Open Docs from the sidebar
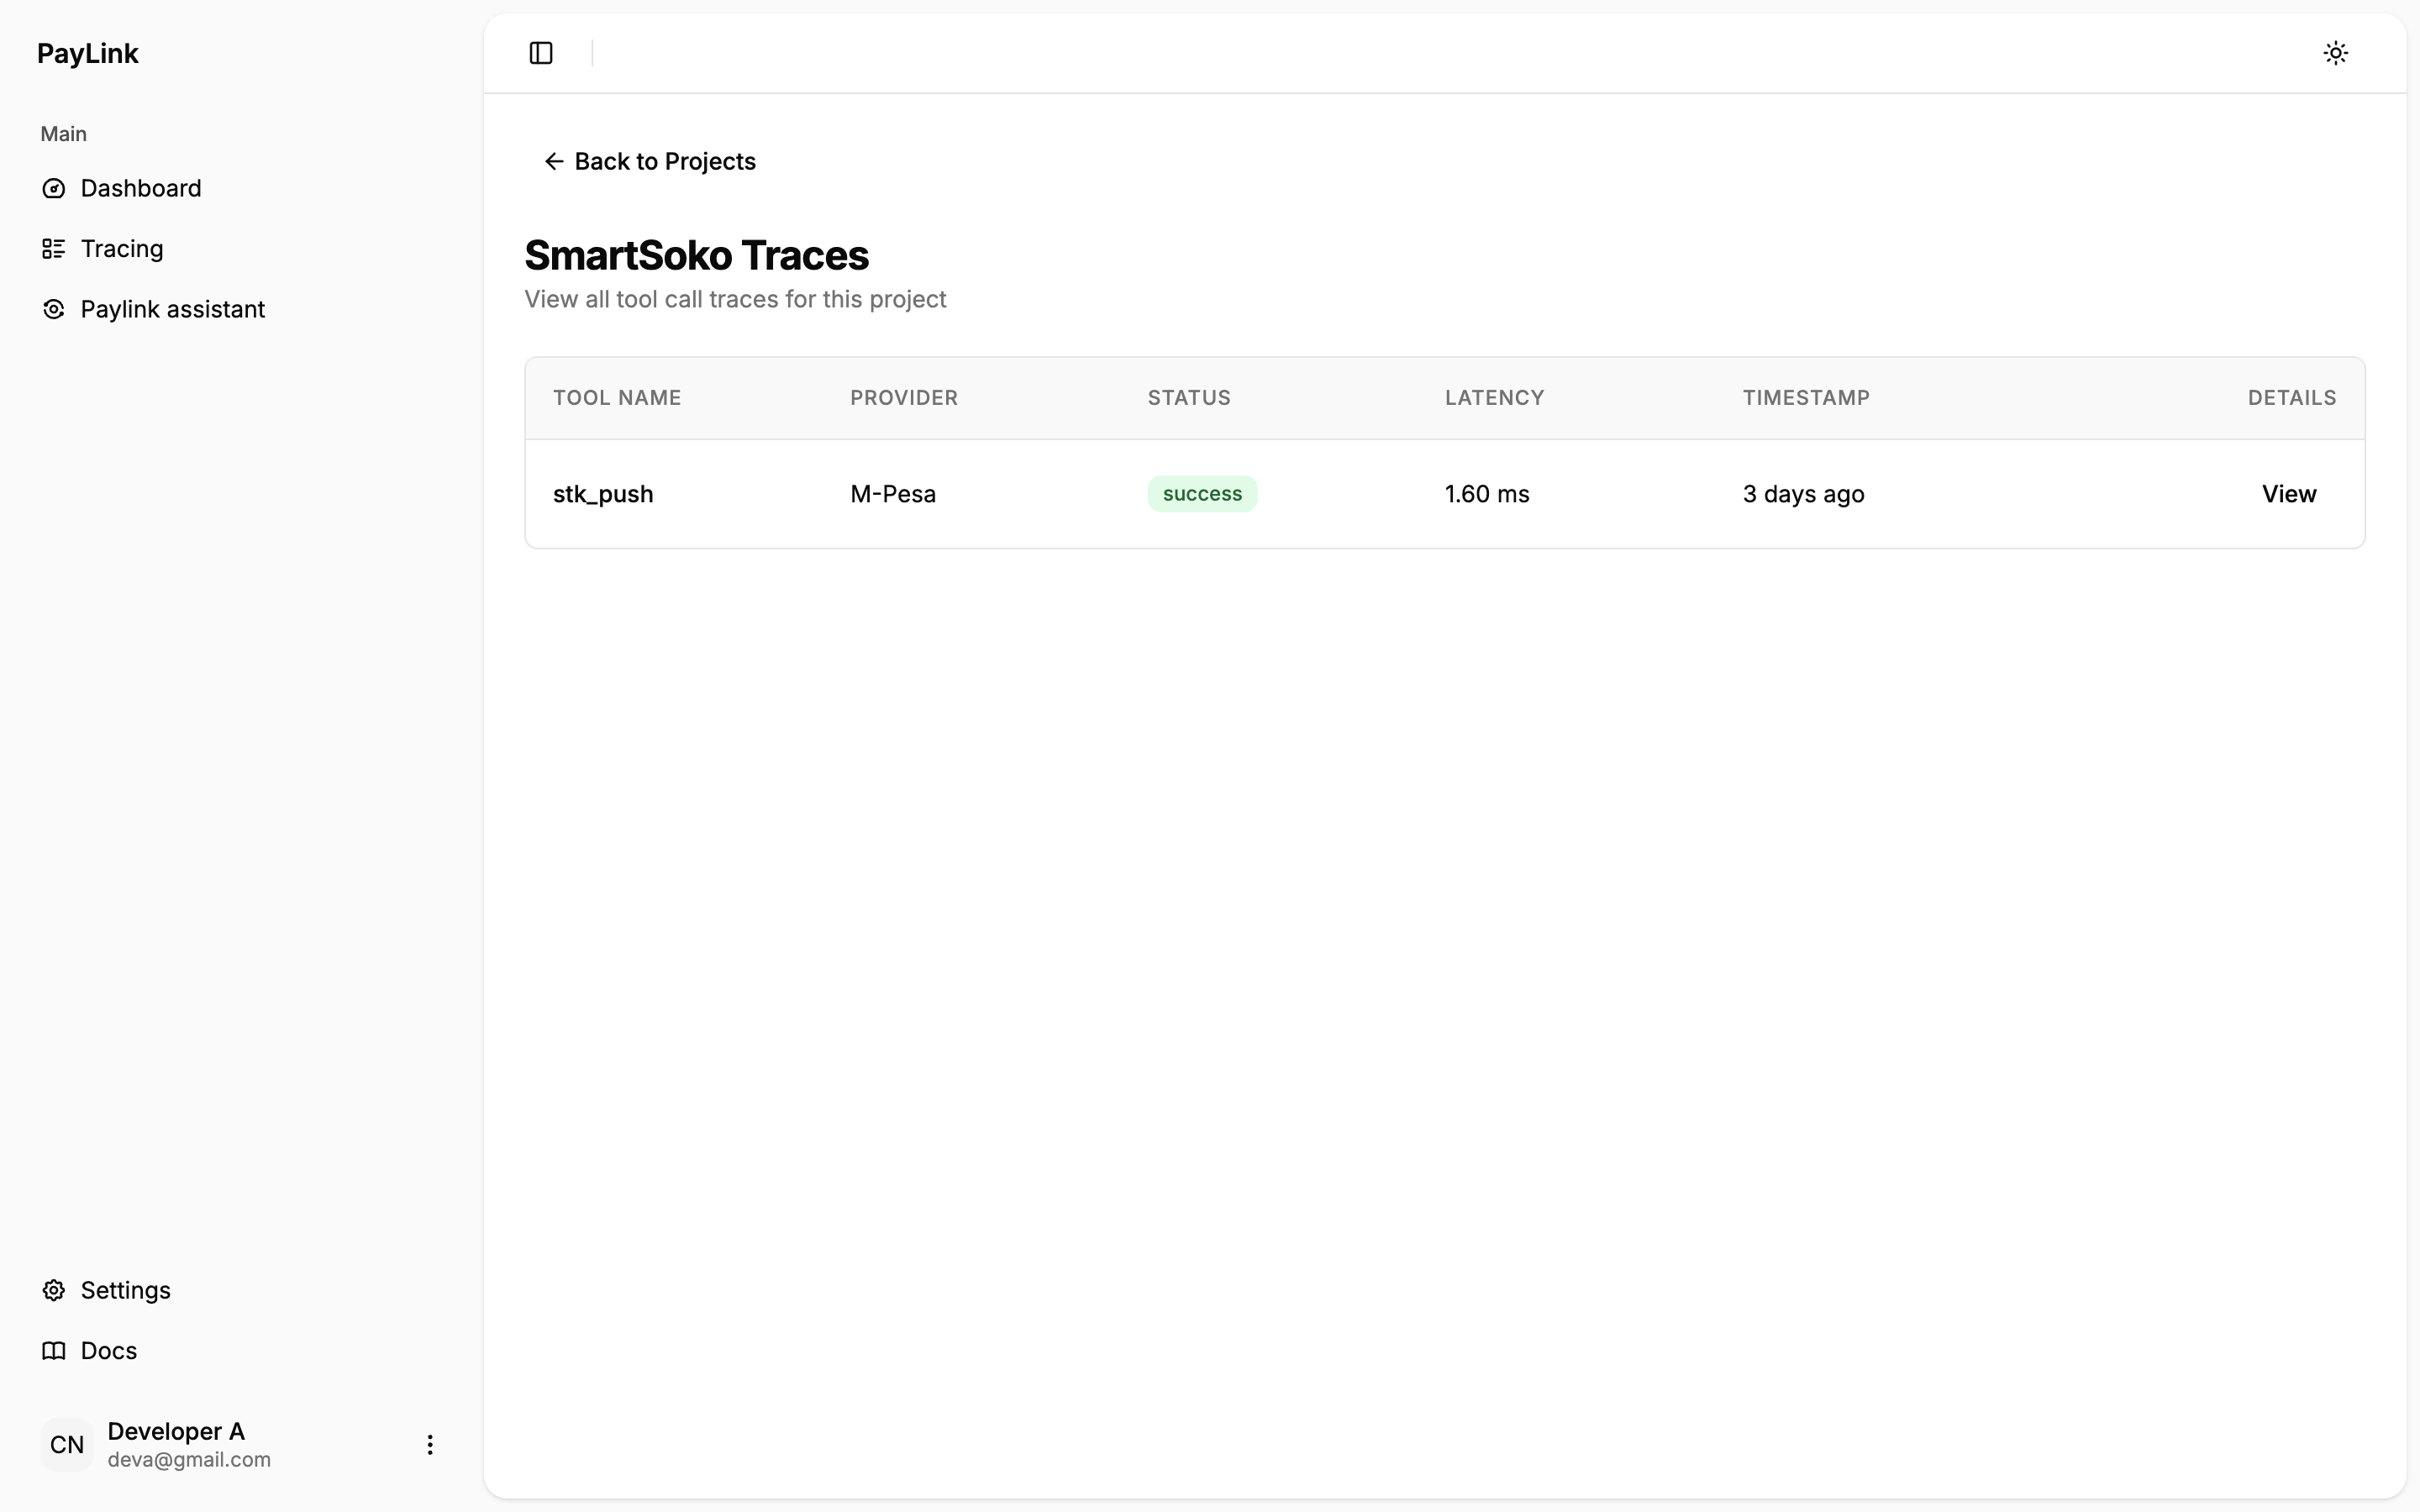 (x=109, y=1351)
